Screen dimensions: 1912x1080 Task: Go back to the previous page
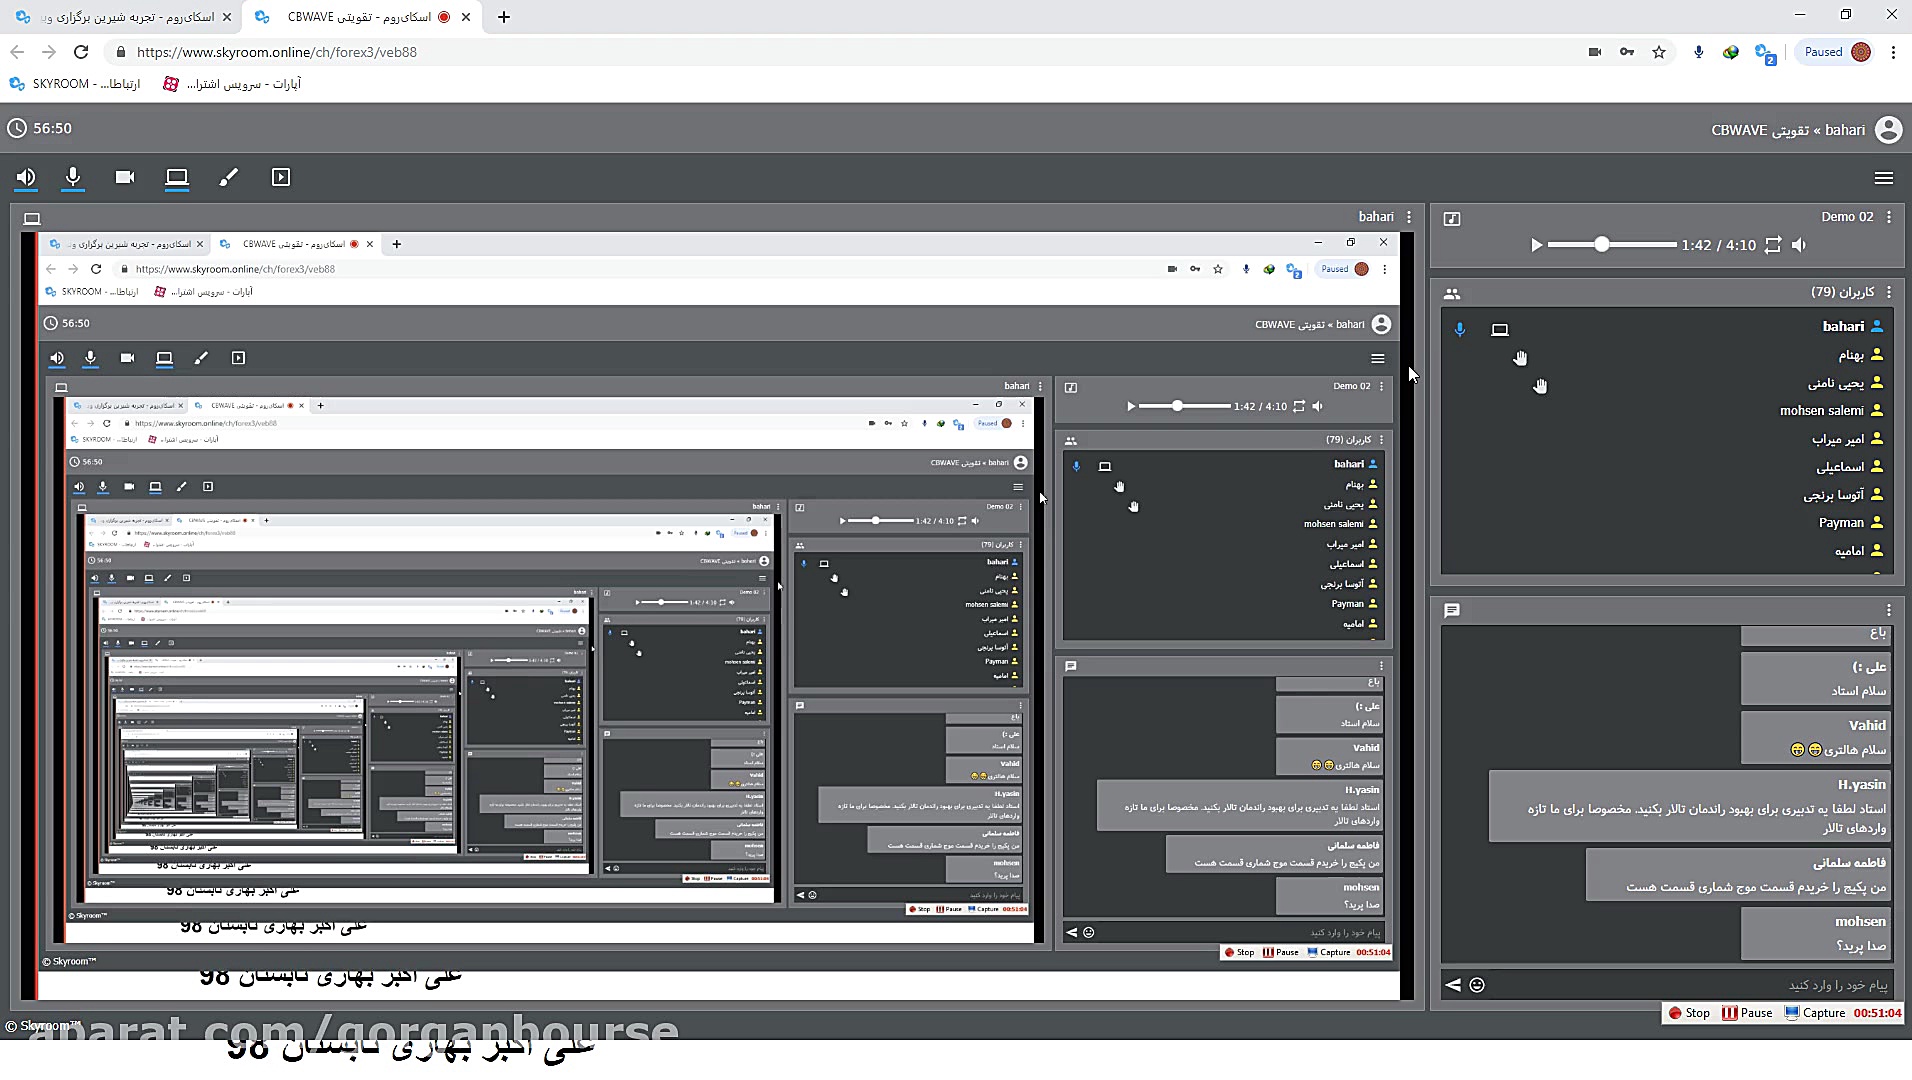[x=17, y=52]
